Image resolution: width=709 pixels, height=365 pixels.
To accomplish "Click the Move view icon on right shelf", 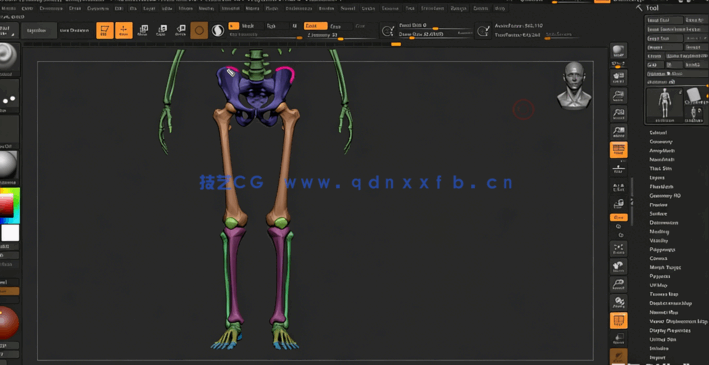I will click(x=618, y=266).
